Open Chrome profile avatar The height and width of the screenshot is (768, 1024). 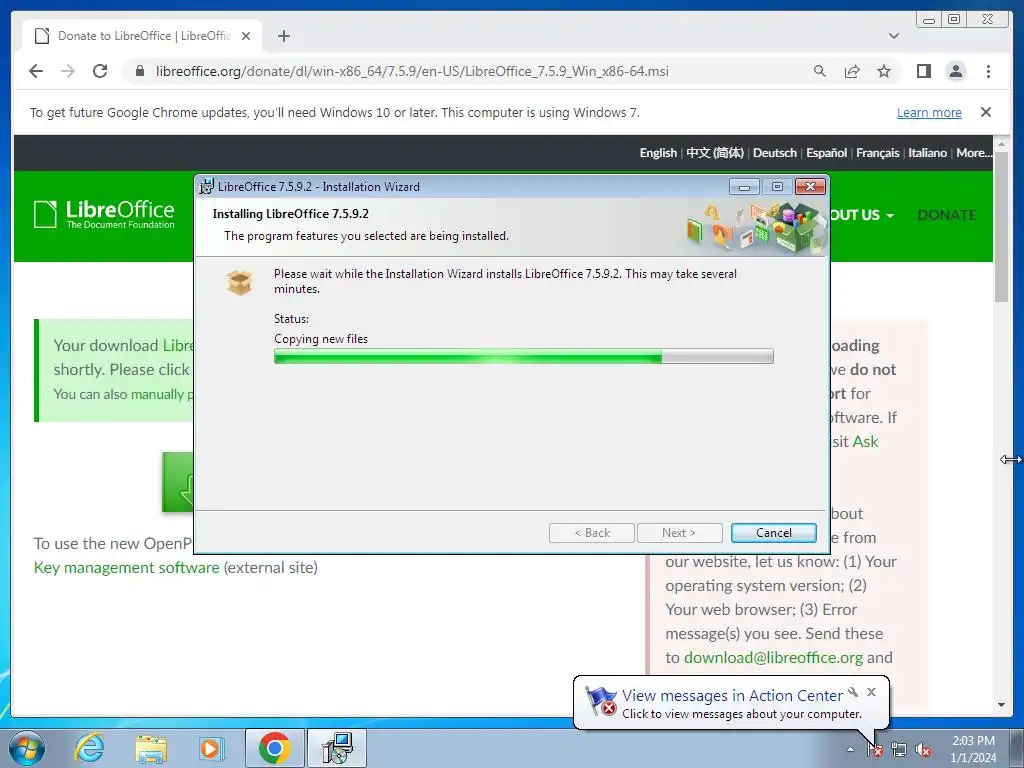coord(955,71)
